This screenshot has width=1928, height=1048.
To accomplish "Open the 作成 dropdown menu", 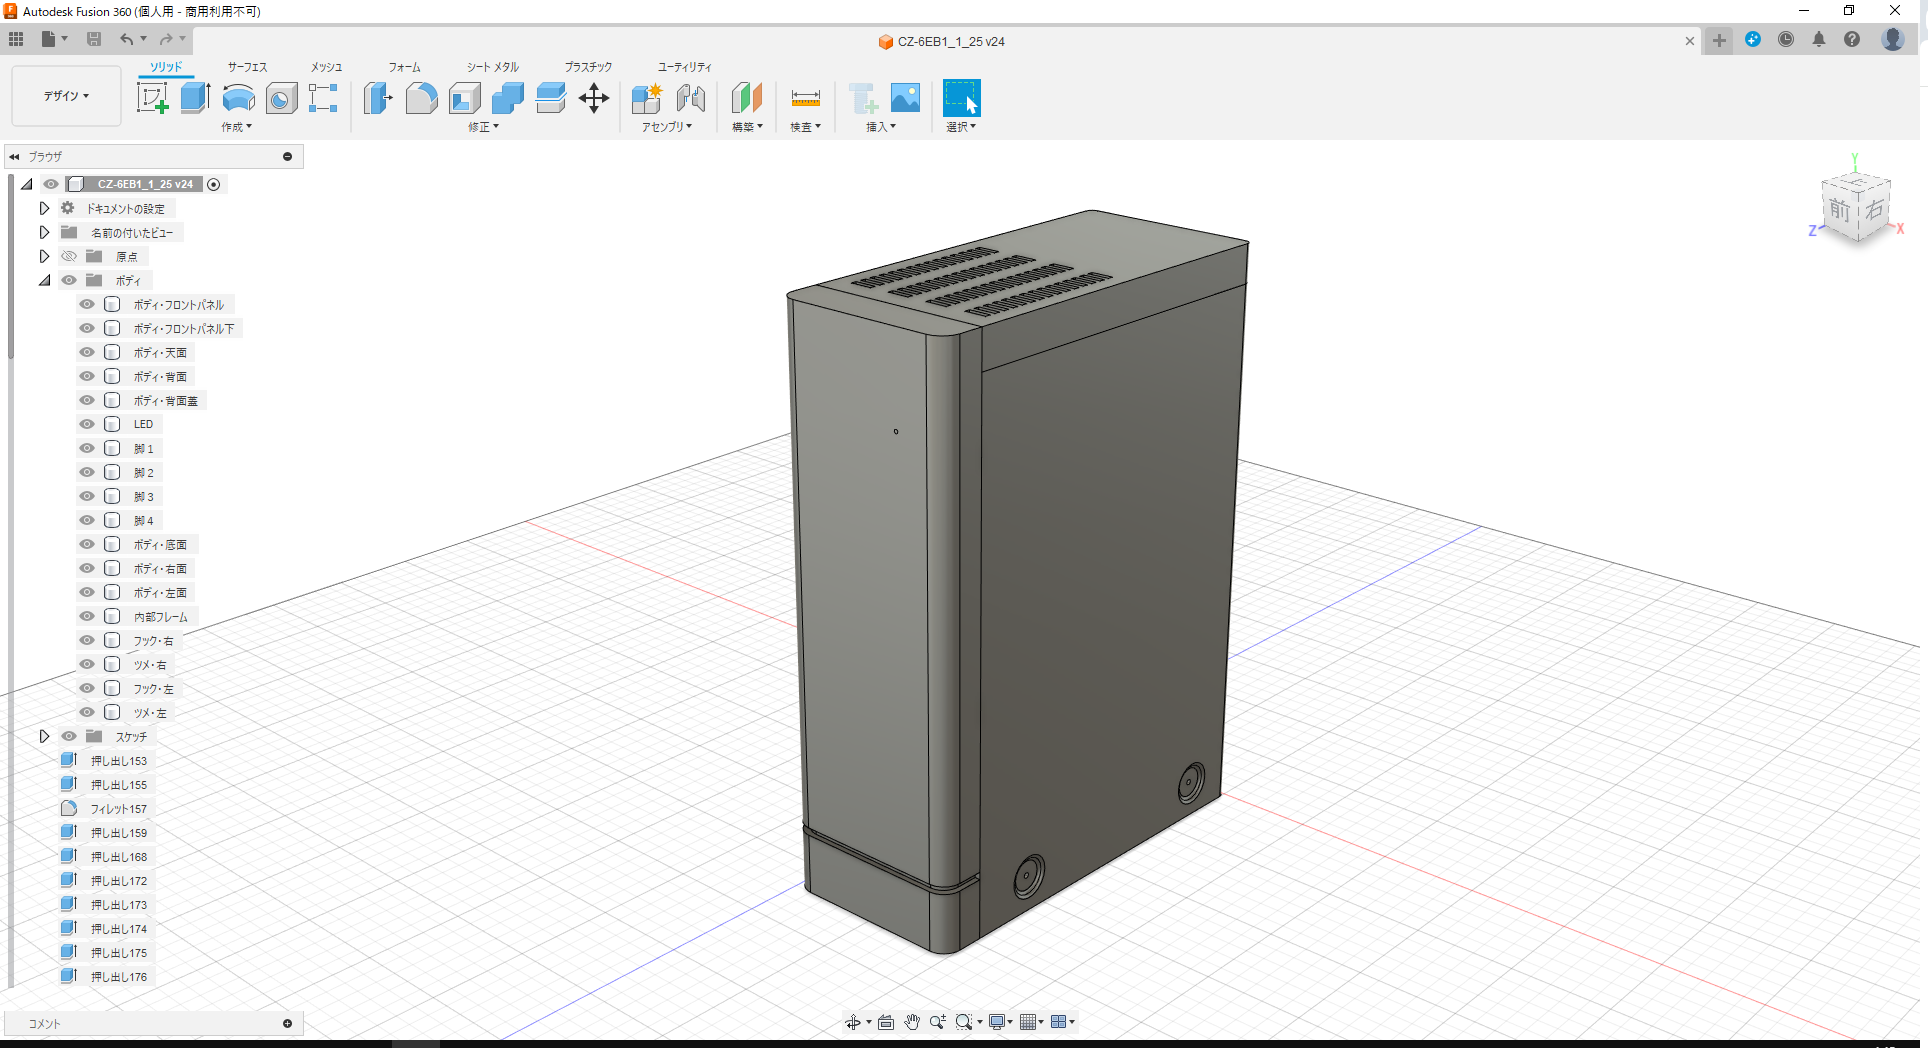I will click(236, 127).
